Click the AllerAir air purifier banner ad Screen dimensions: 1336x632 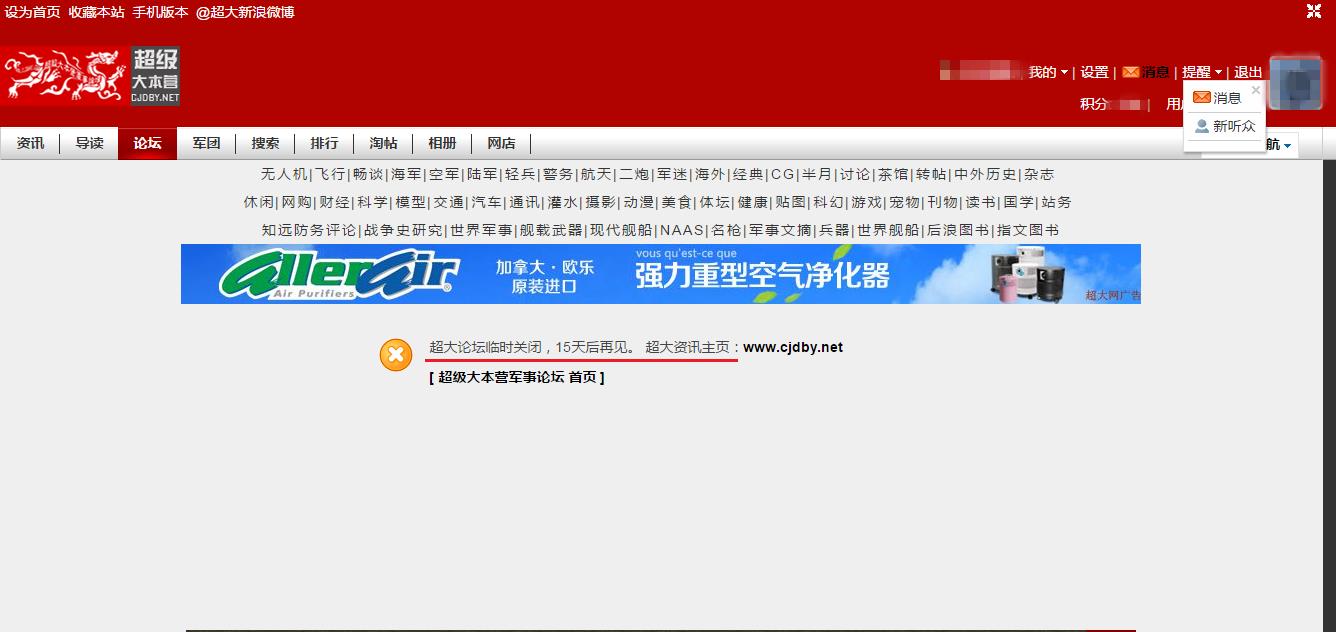pos(660,274)
